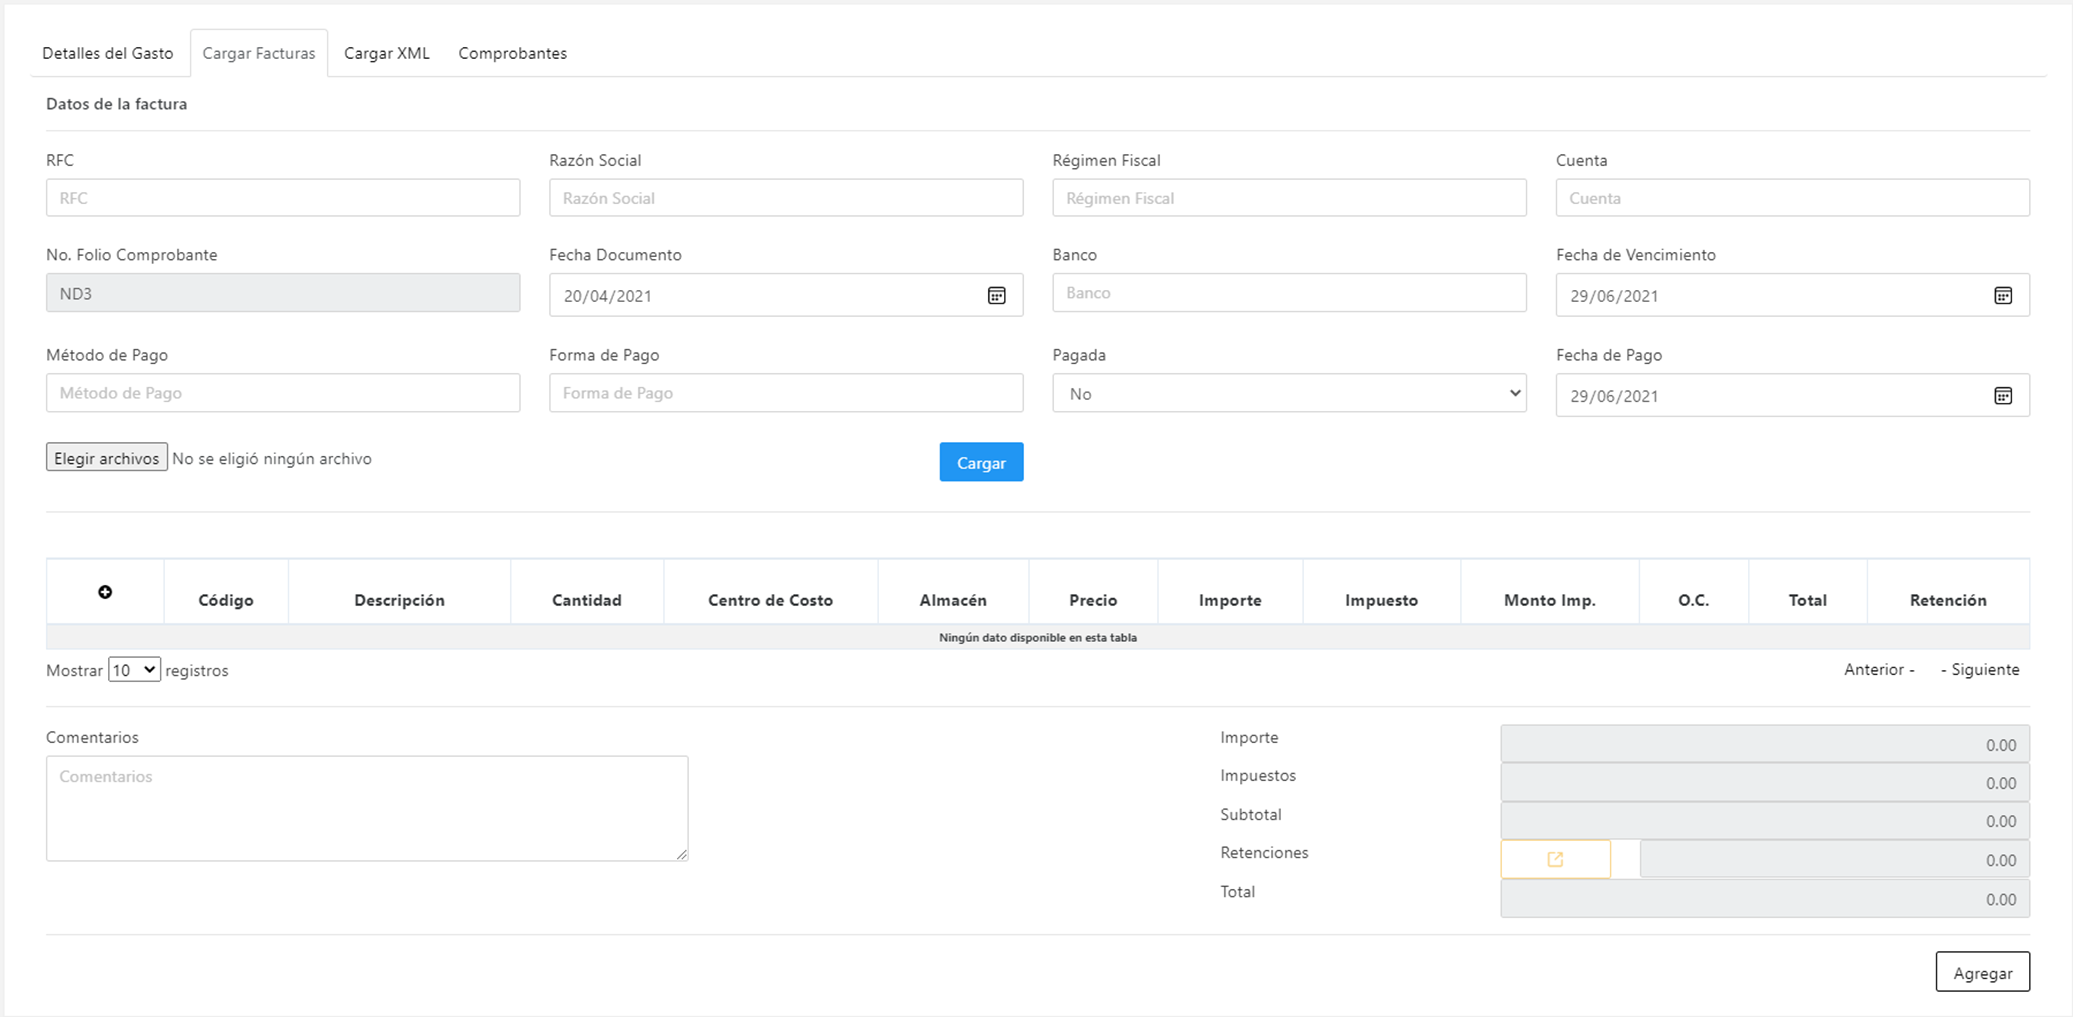Open the Fecha Documento calendar picker icon
2073x1017 pixels.
996,295
